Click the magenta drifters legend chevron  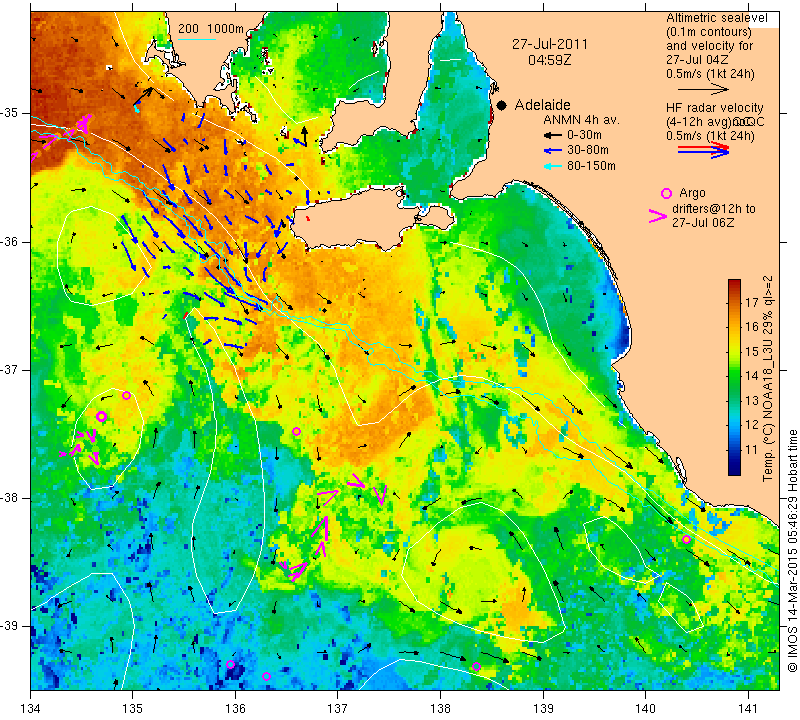coord(658,216)
